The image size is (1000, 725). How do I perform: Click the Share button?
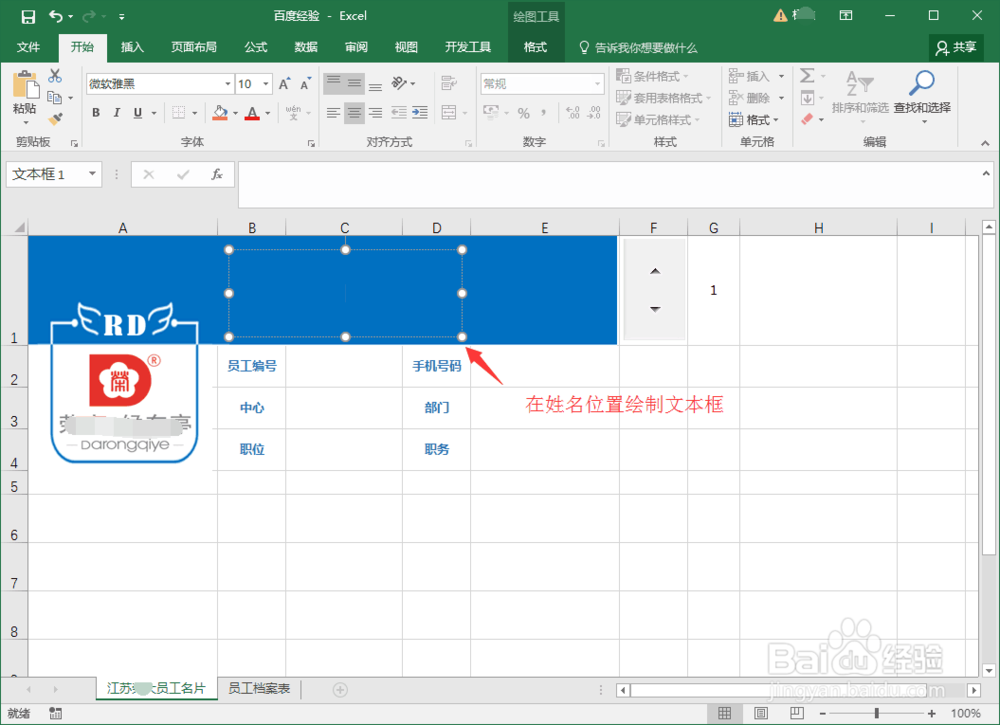(956, 47)
